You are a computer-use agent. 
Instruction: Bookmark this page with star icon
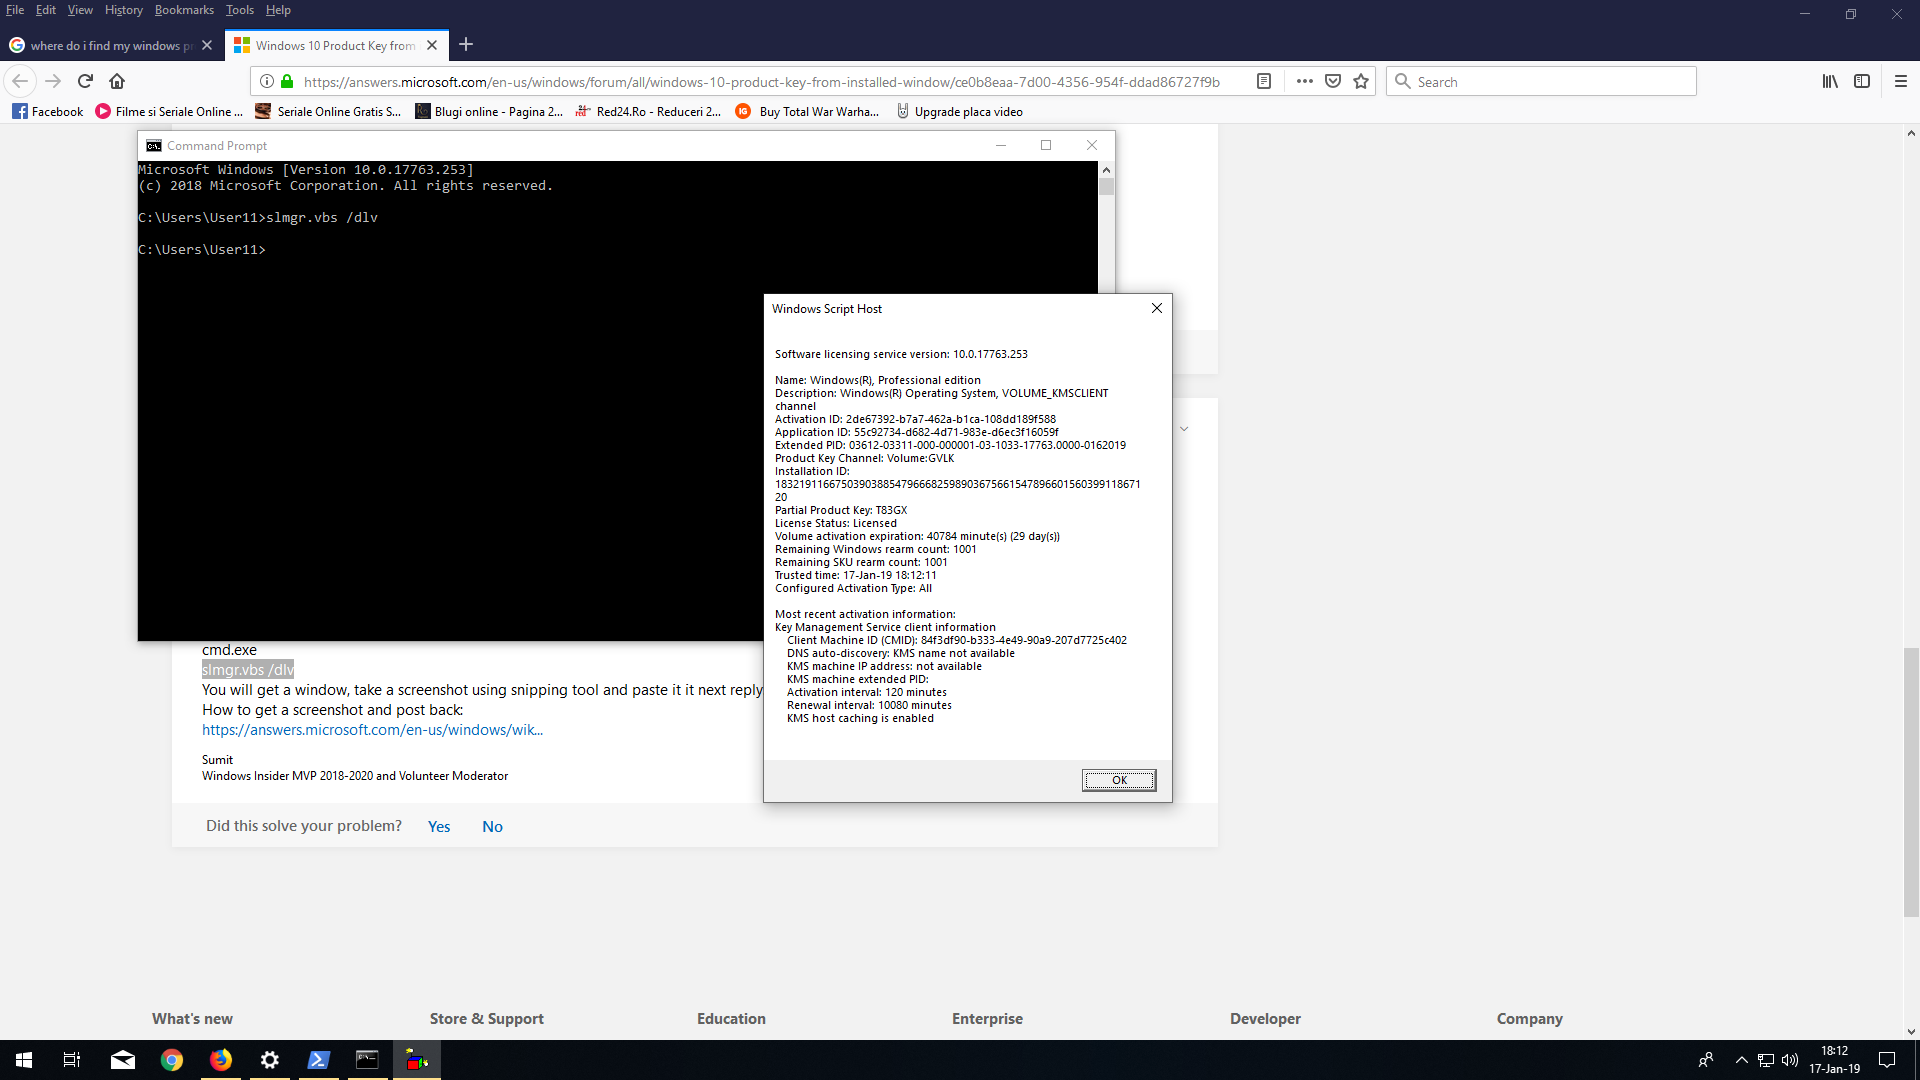(x=1361, y=81)
